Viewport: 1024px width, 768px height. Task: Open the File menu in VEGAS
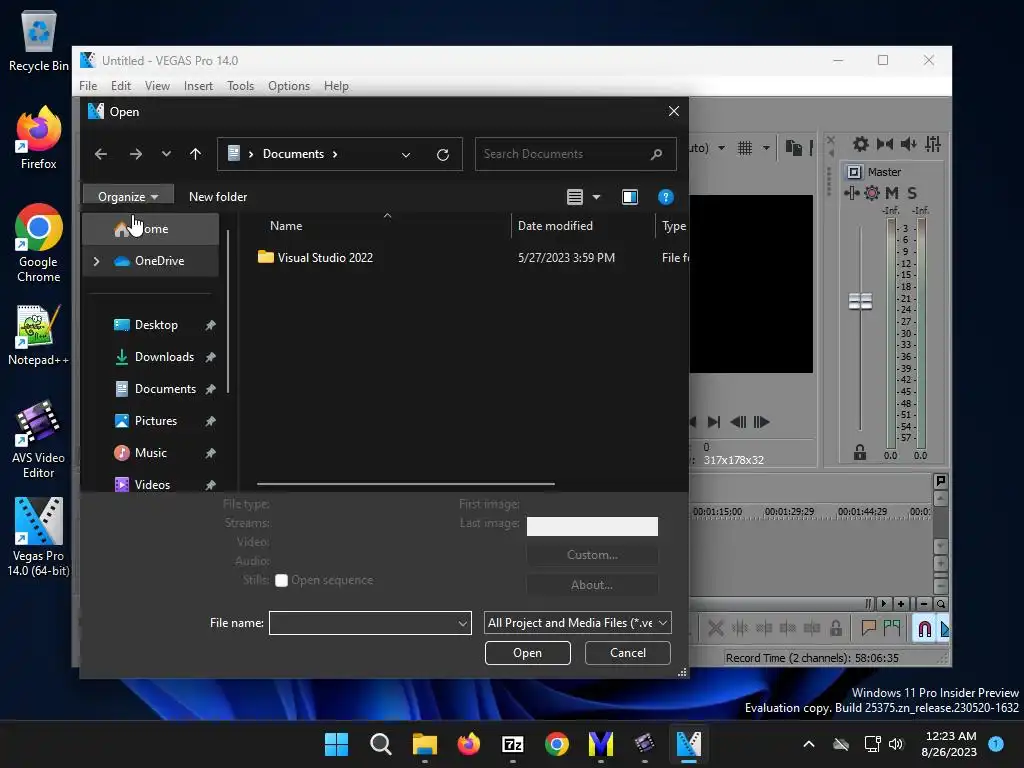coord(88,86)
